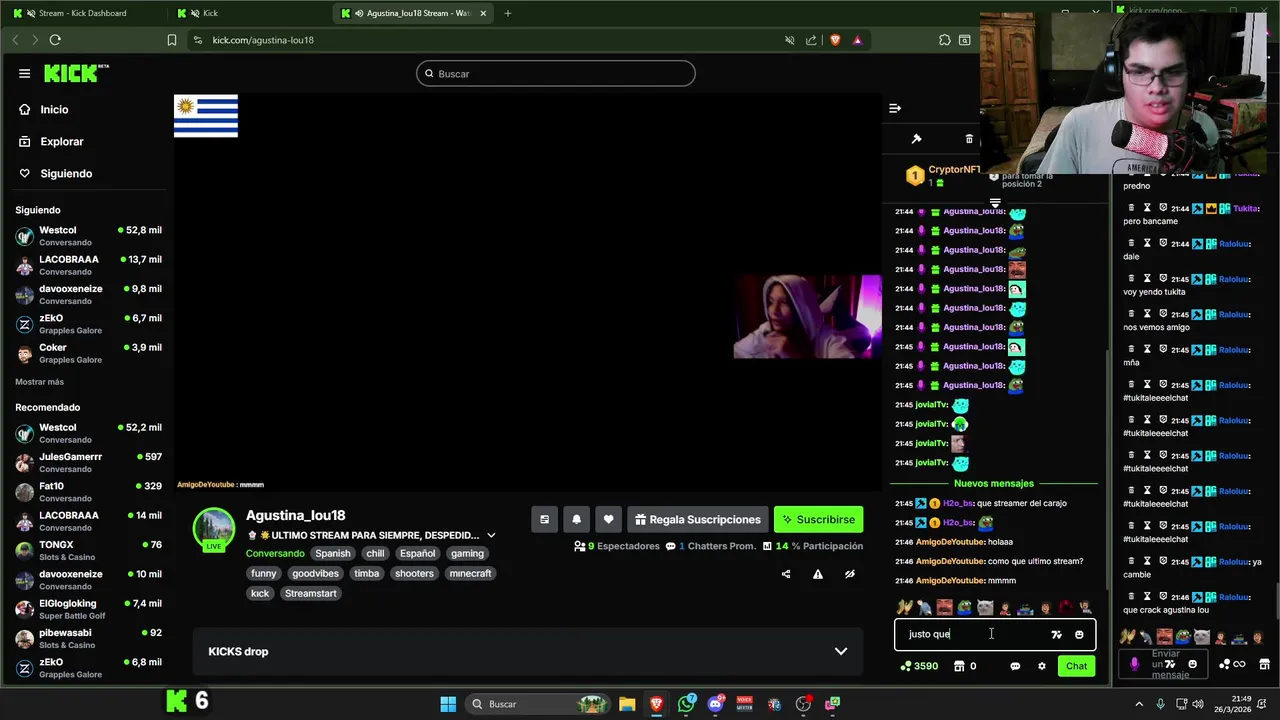Report the stream via the warning triangle icon
The image size is (1280, 720).
pos(818,574)
